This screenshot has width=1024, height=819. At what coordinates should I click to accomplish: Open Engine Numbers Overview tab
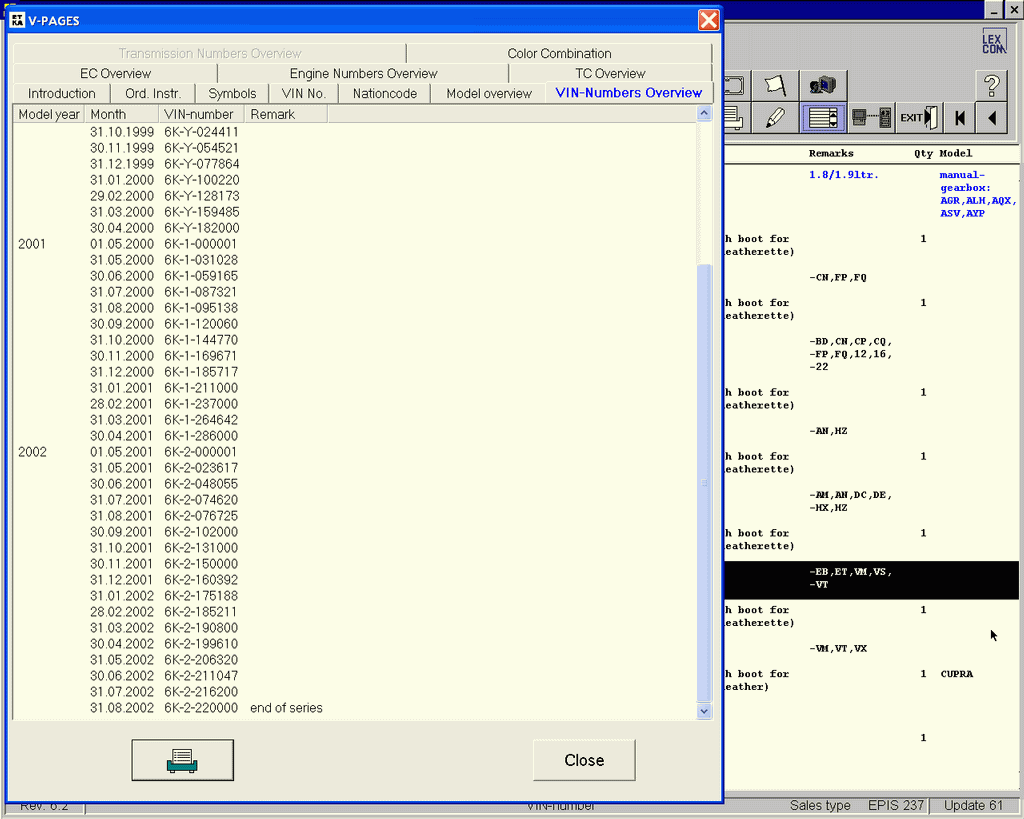tap(363, 74)
